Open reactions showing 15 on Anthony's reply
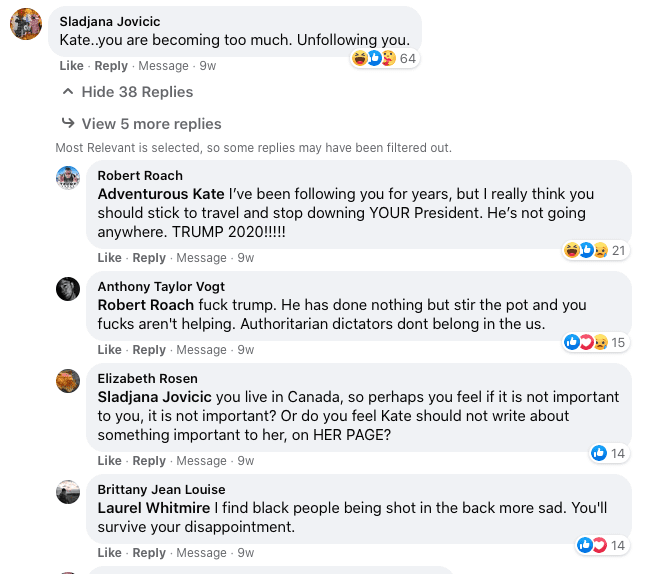The width and height of the screenshot is (654, 574). (595, 342)
